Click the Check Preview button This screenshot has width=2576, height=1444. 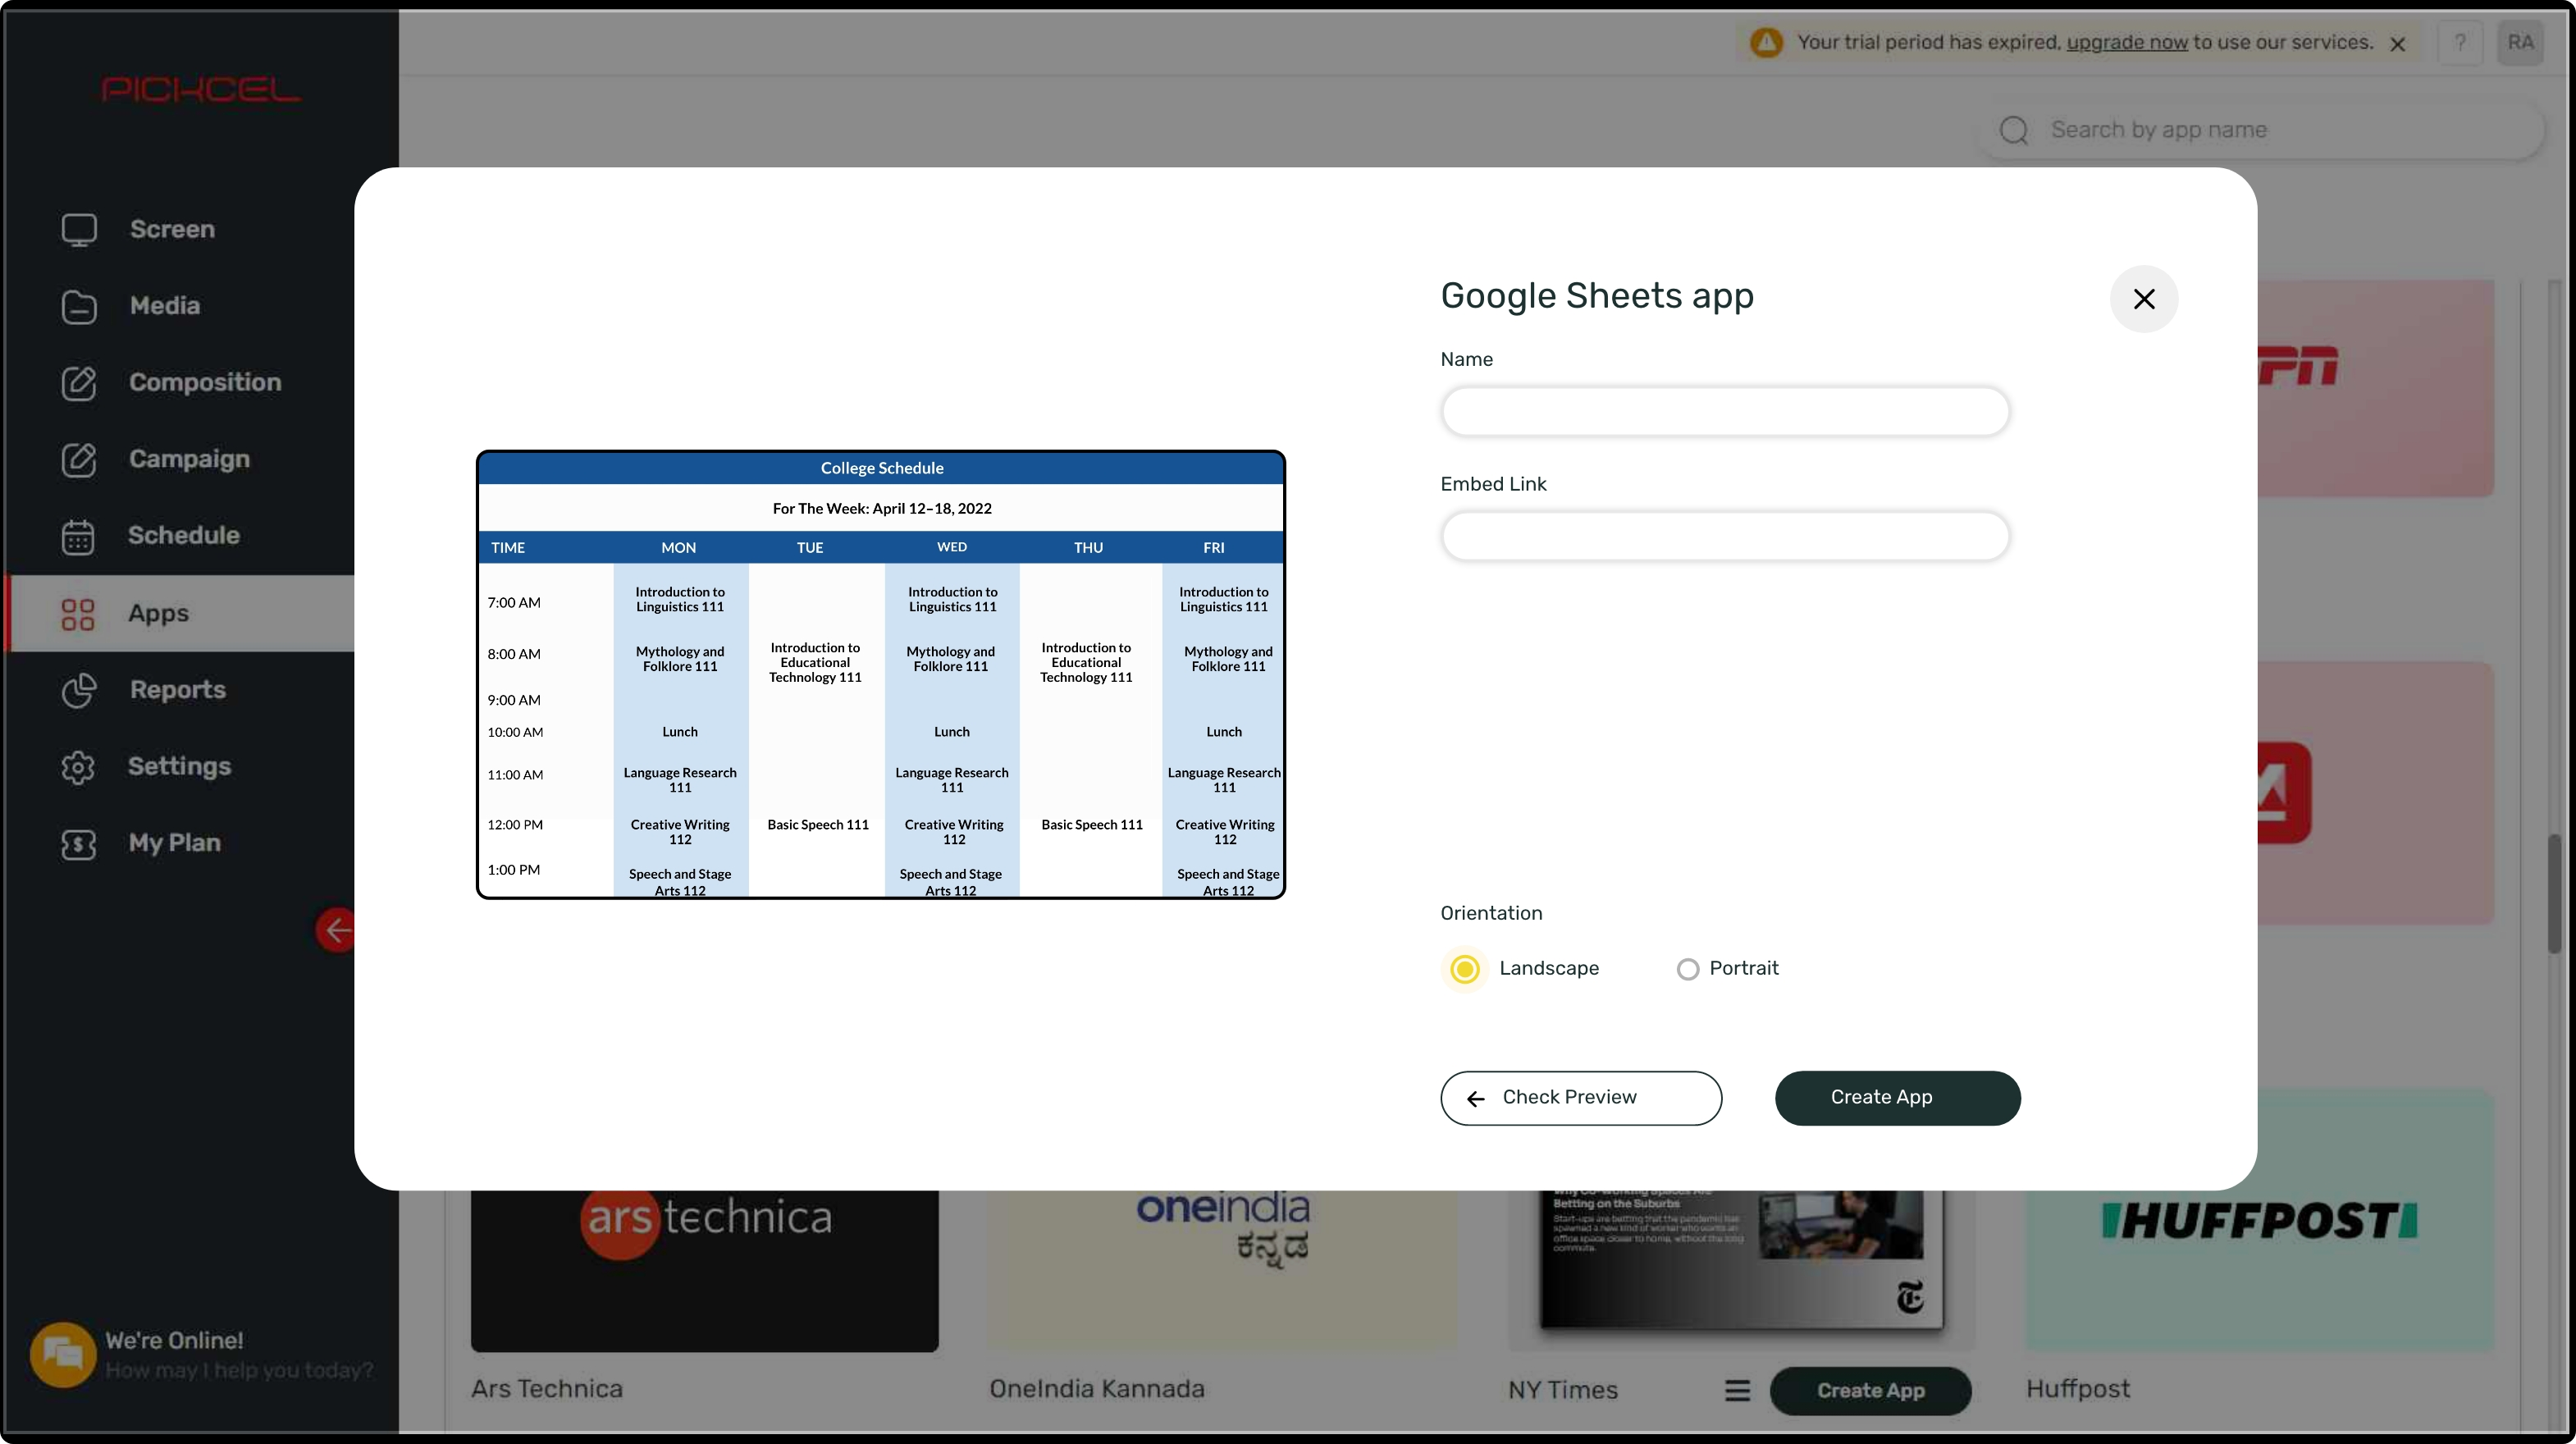pos(1580,1097)
